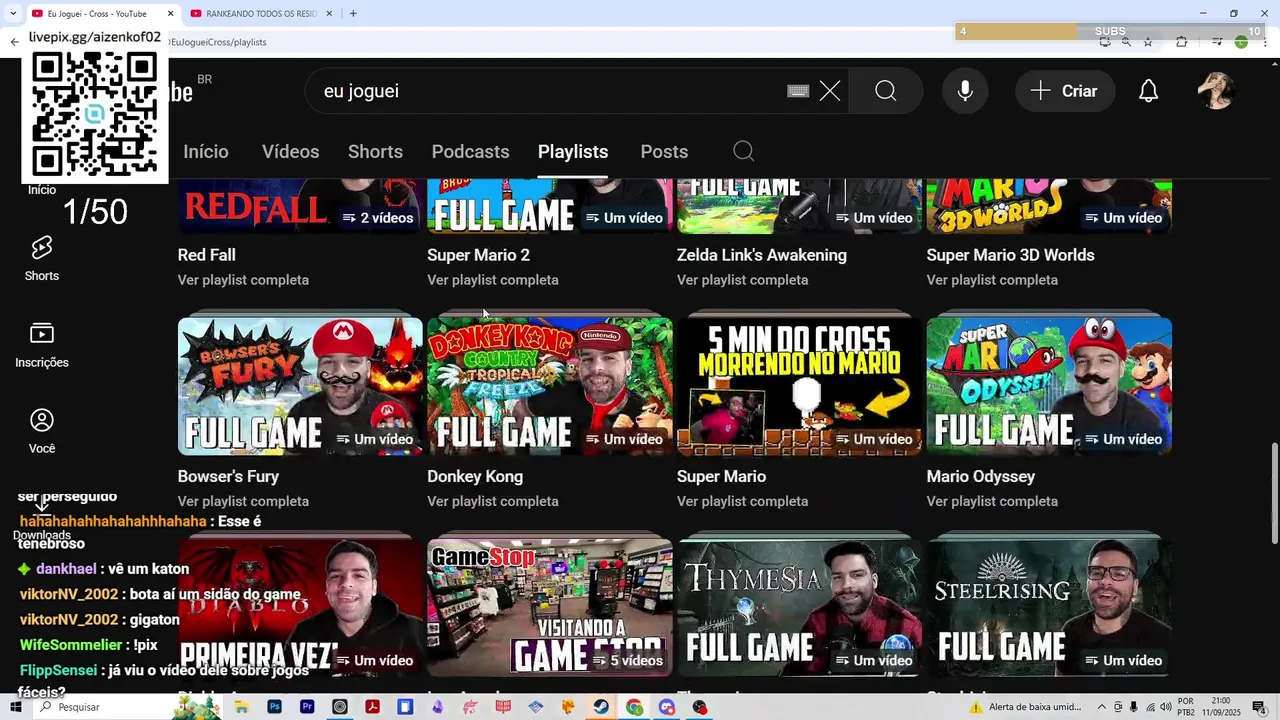1280x720 pixels.
Task: Open the on-screen keyboard icon in search
Action: point(798,91)
